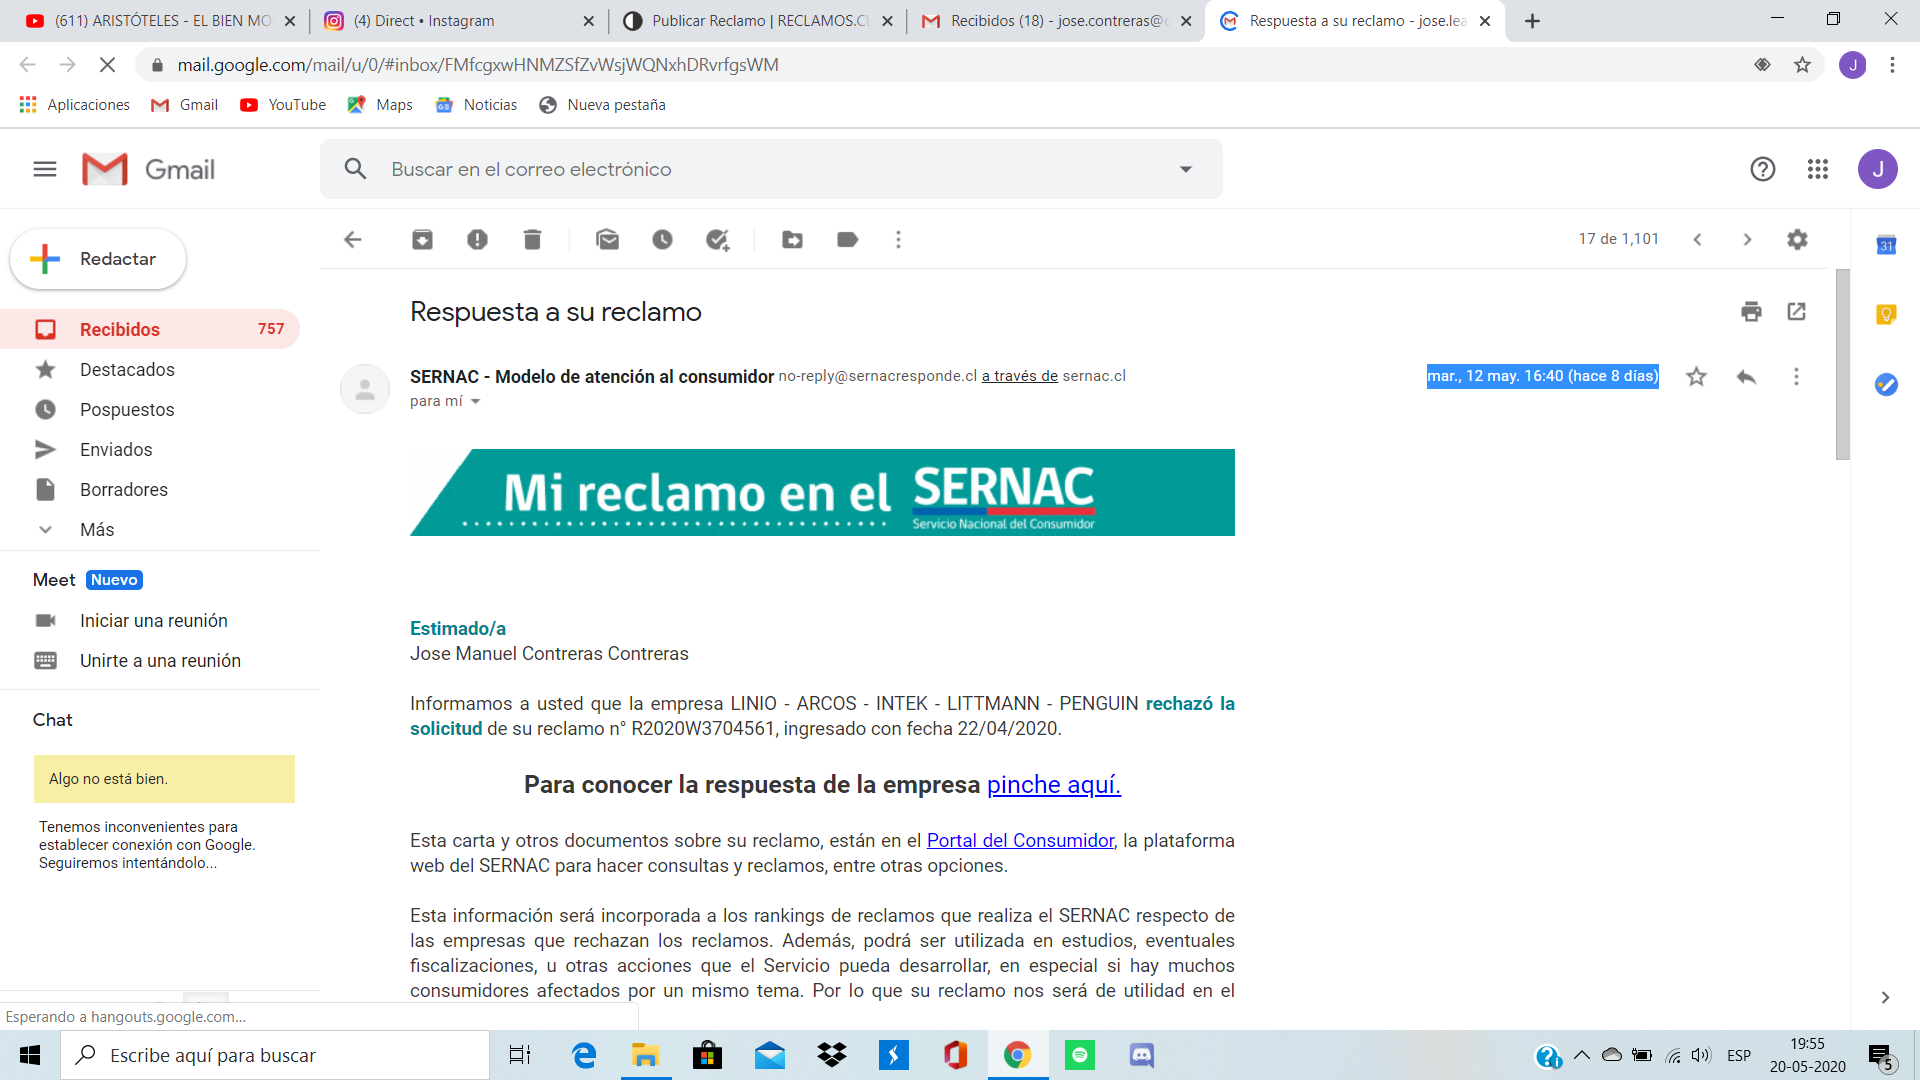Stop loading page button

(x=107, y=65)
